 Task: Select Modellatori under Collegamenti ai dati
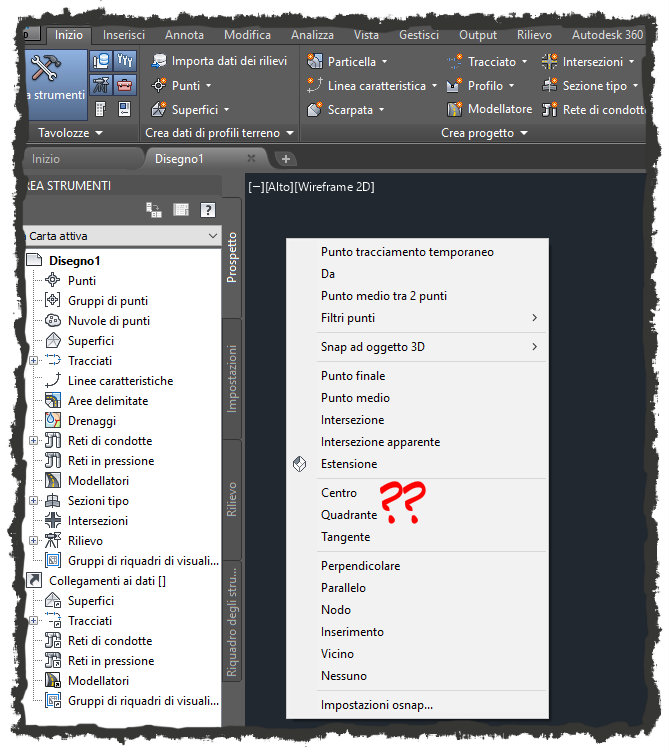(98, 681)
